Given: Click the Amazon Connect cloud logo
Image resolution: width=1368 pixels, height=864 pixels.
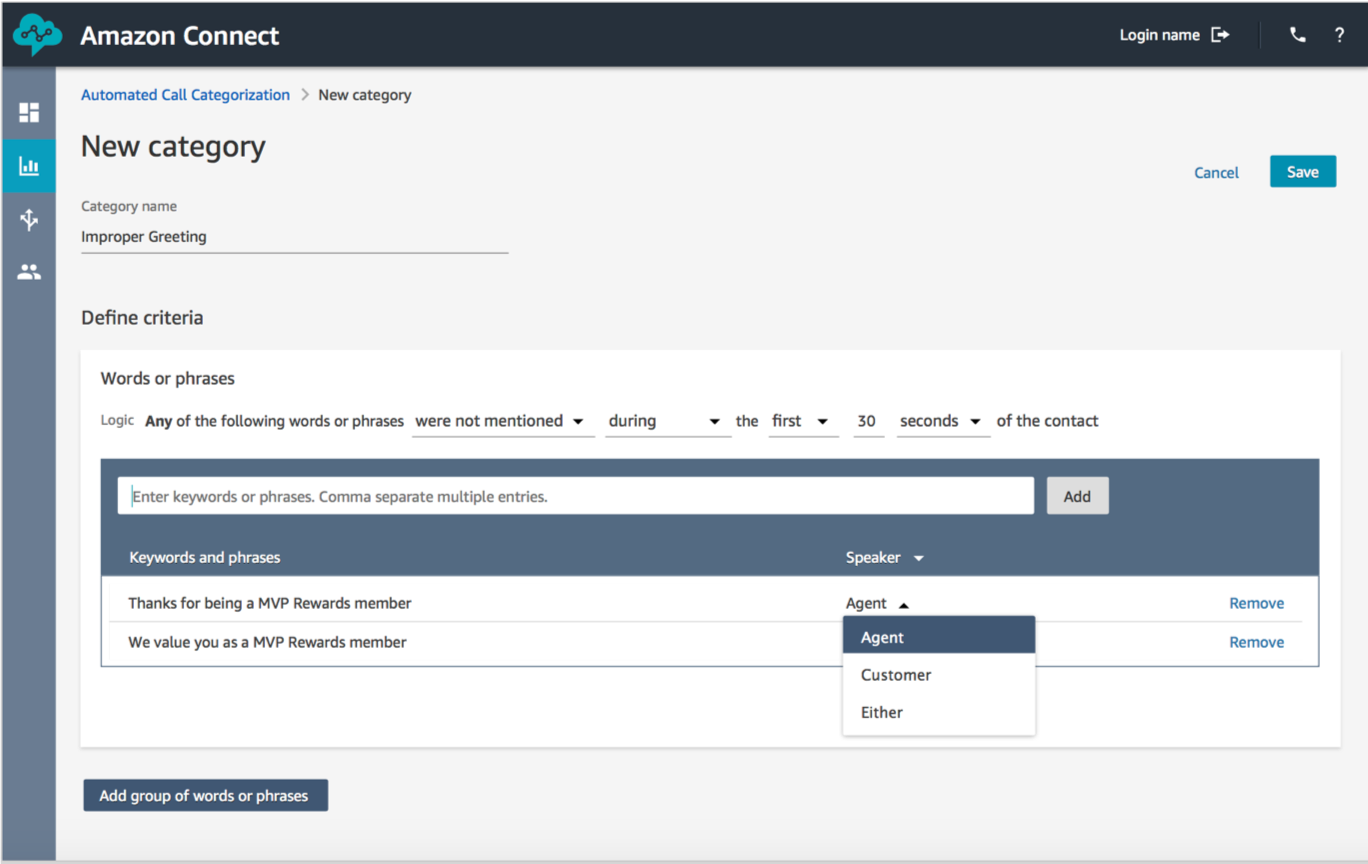Looking at the screenshot, I should click(x=37, y=35).
